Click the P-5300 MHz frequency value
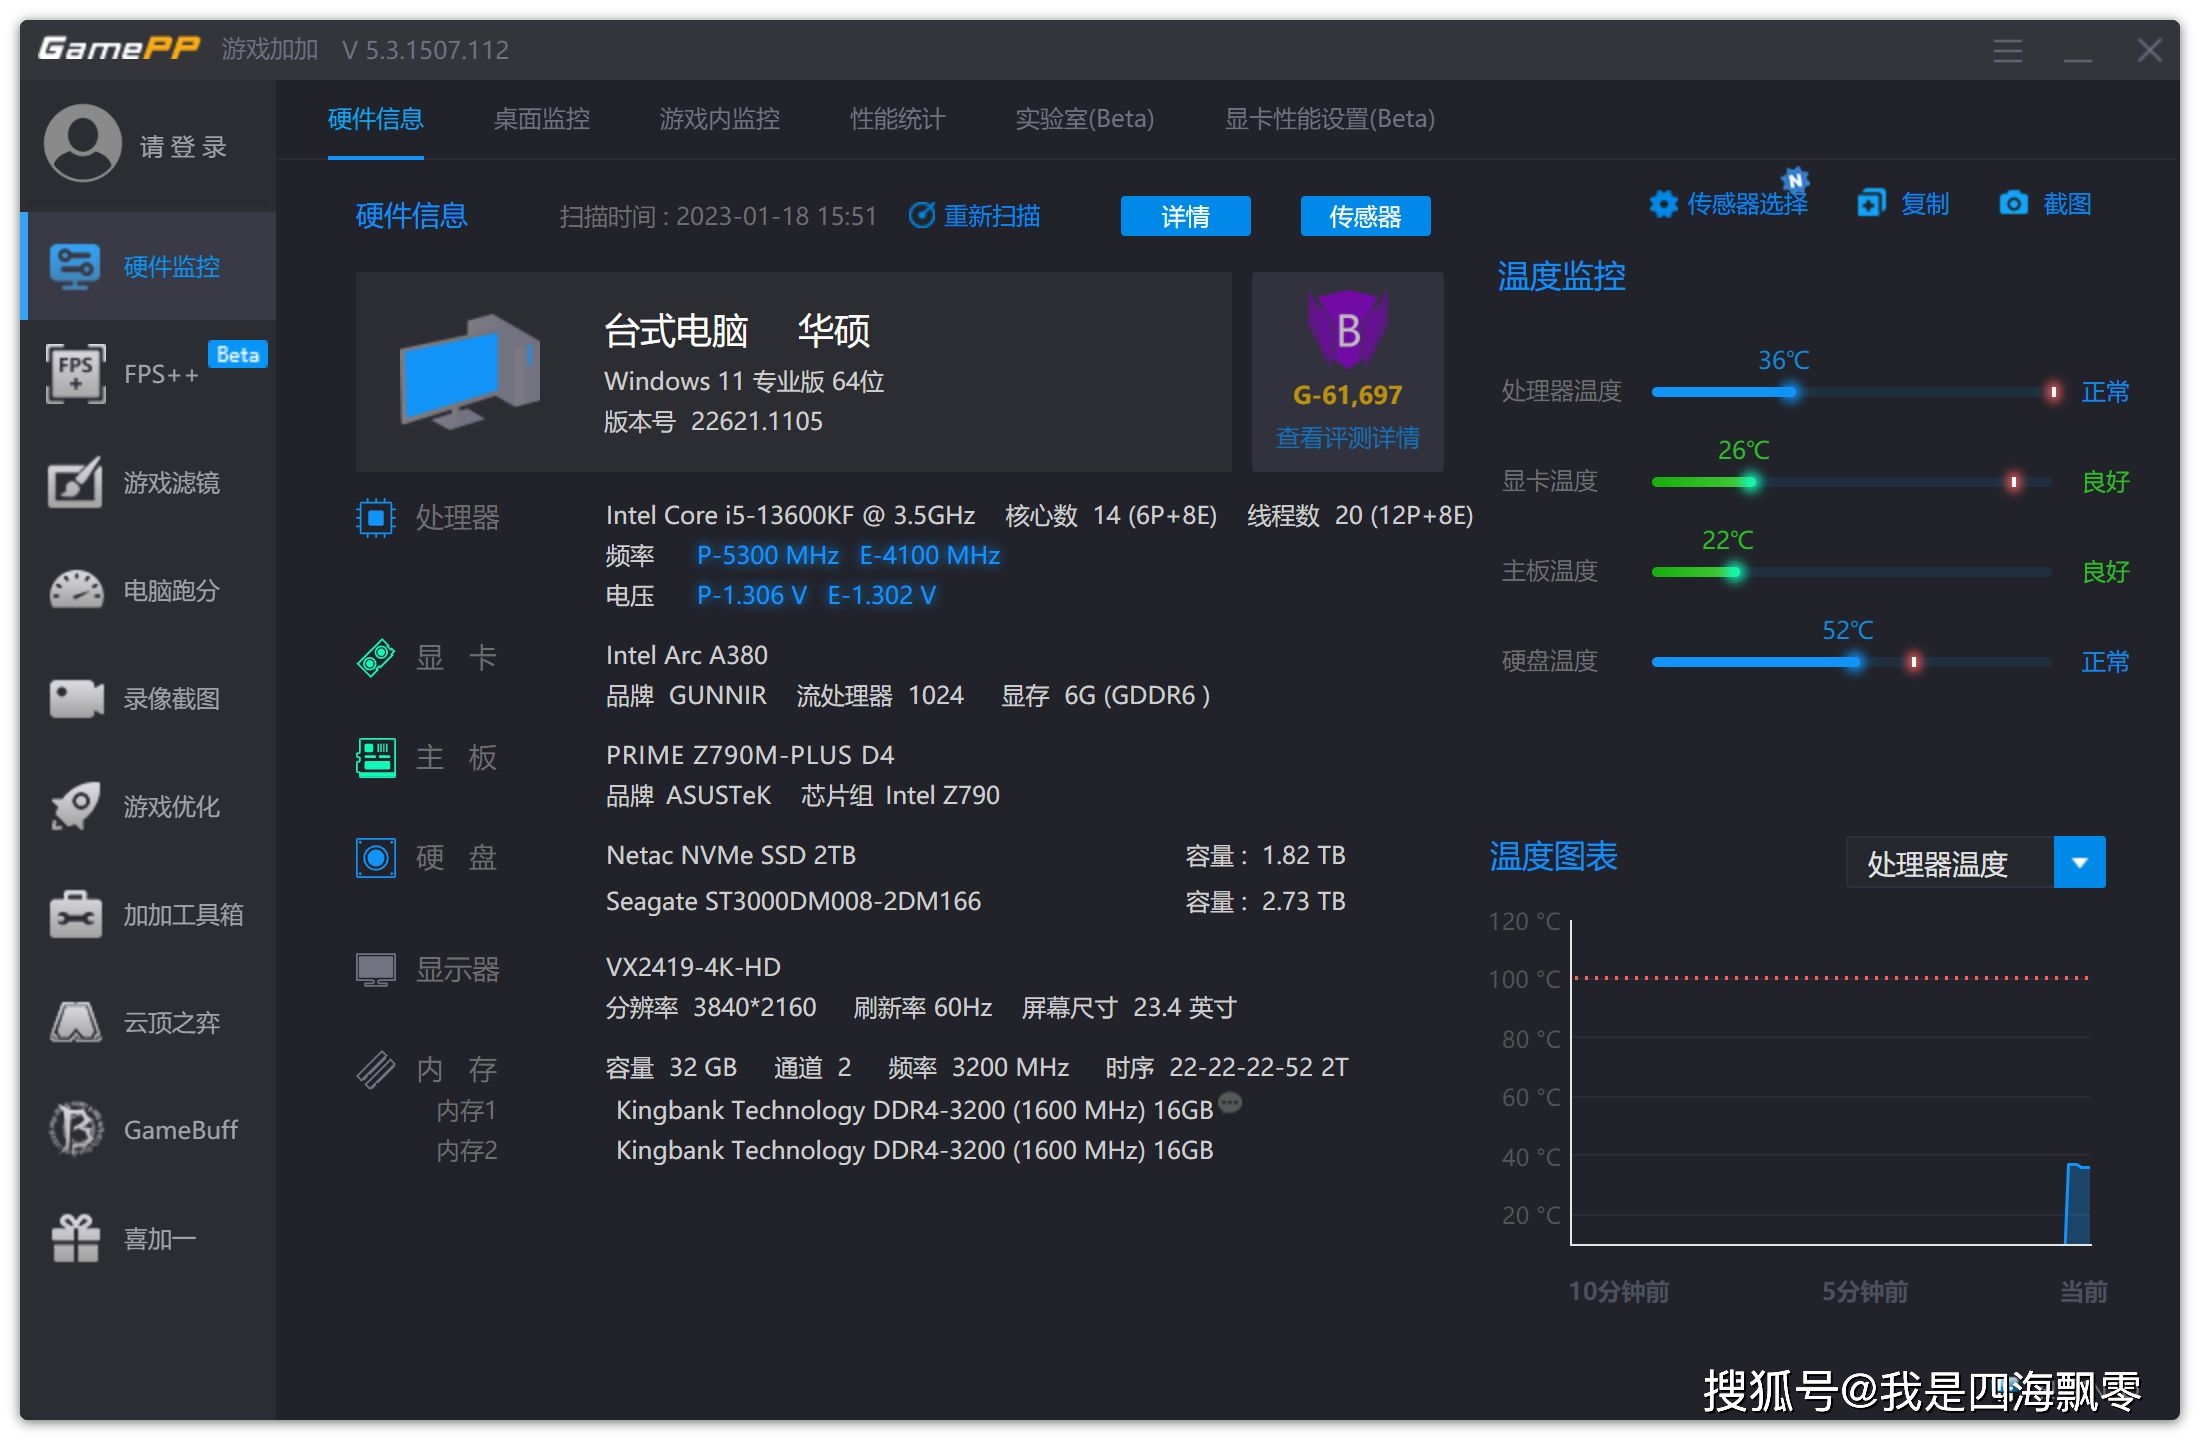 768,555
